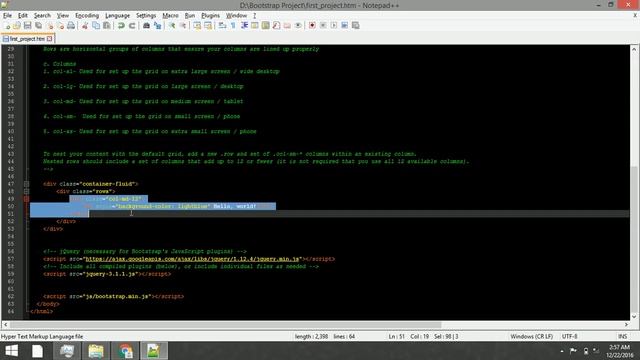The width and height of the screenshot is (640, 360).
Task: Open File Explorer from taskbar
Action: [96, 351]
